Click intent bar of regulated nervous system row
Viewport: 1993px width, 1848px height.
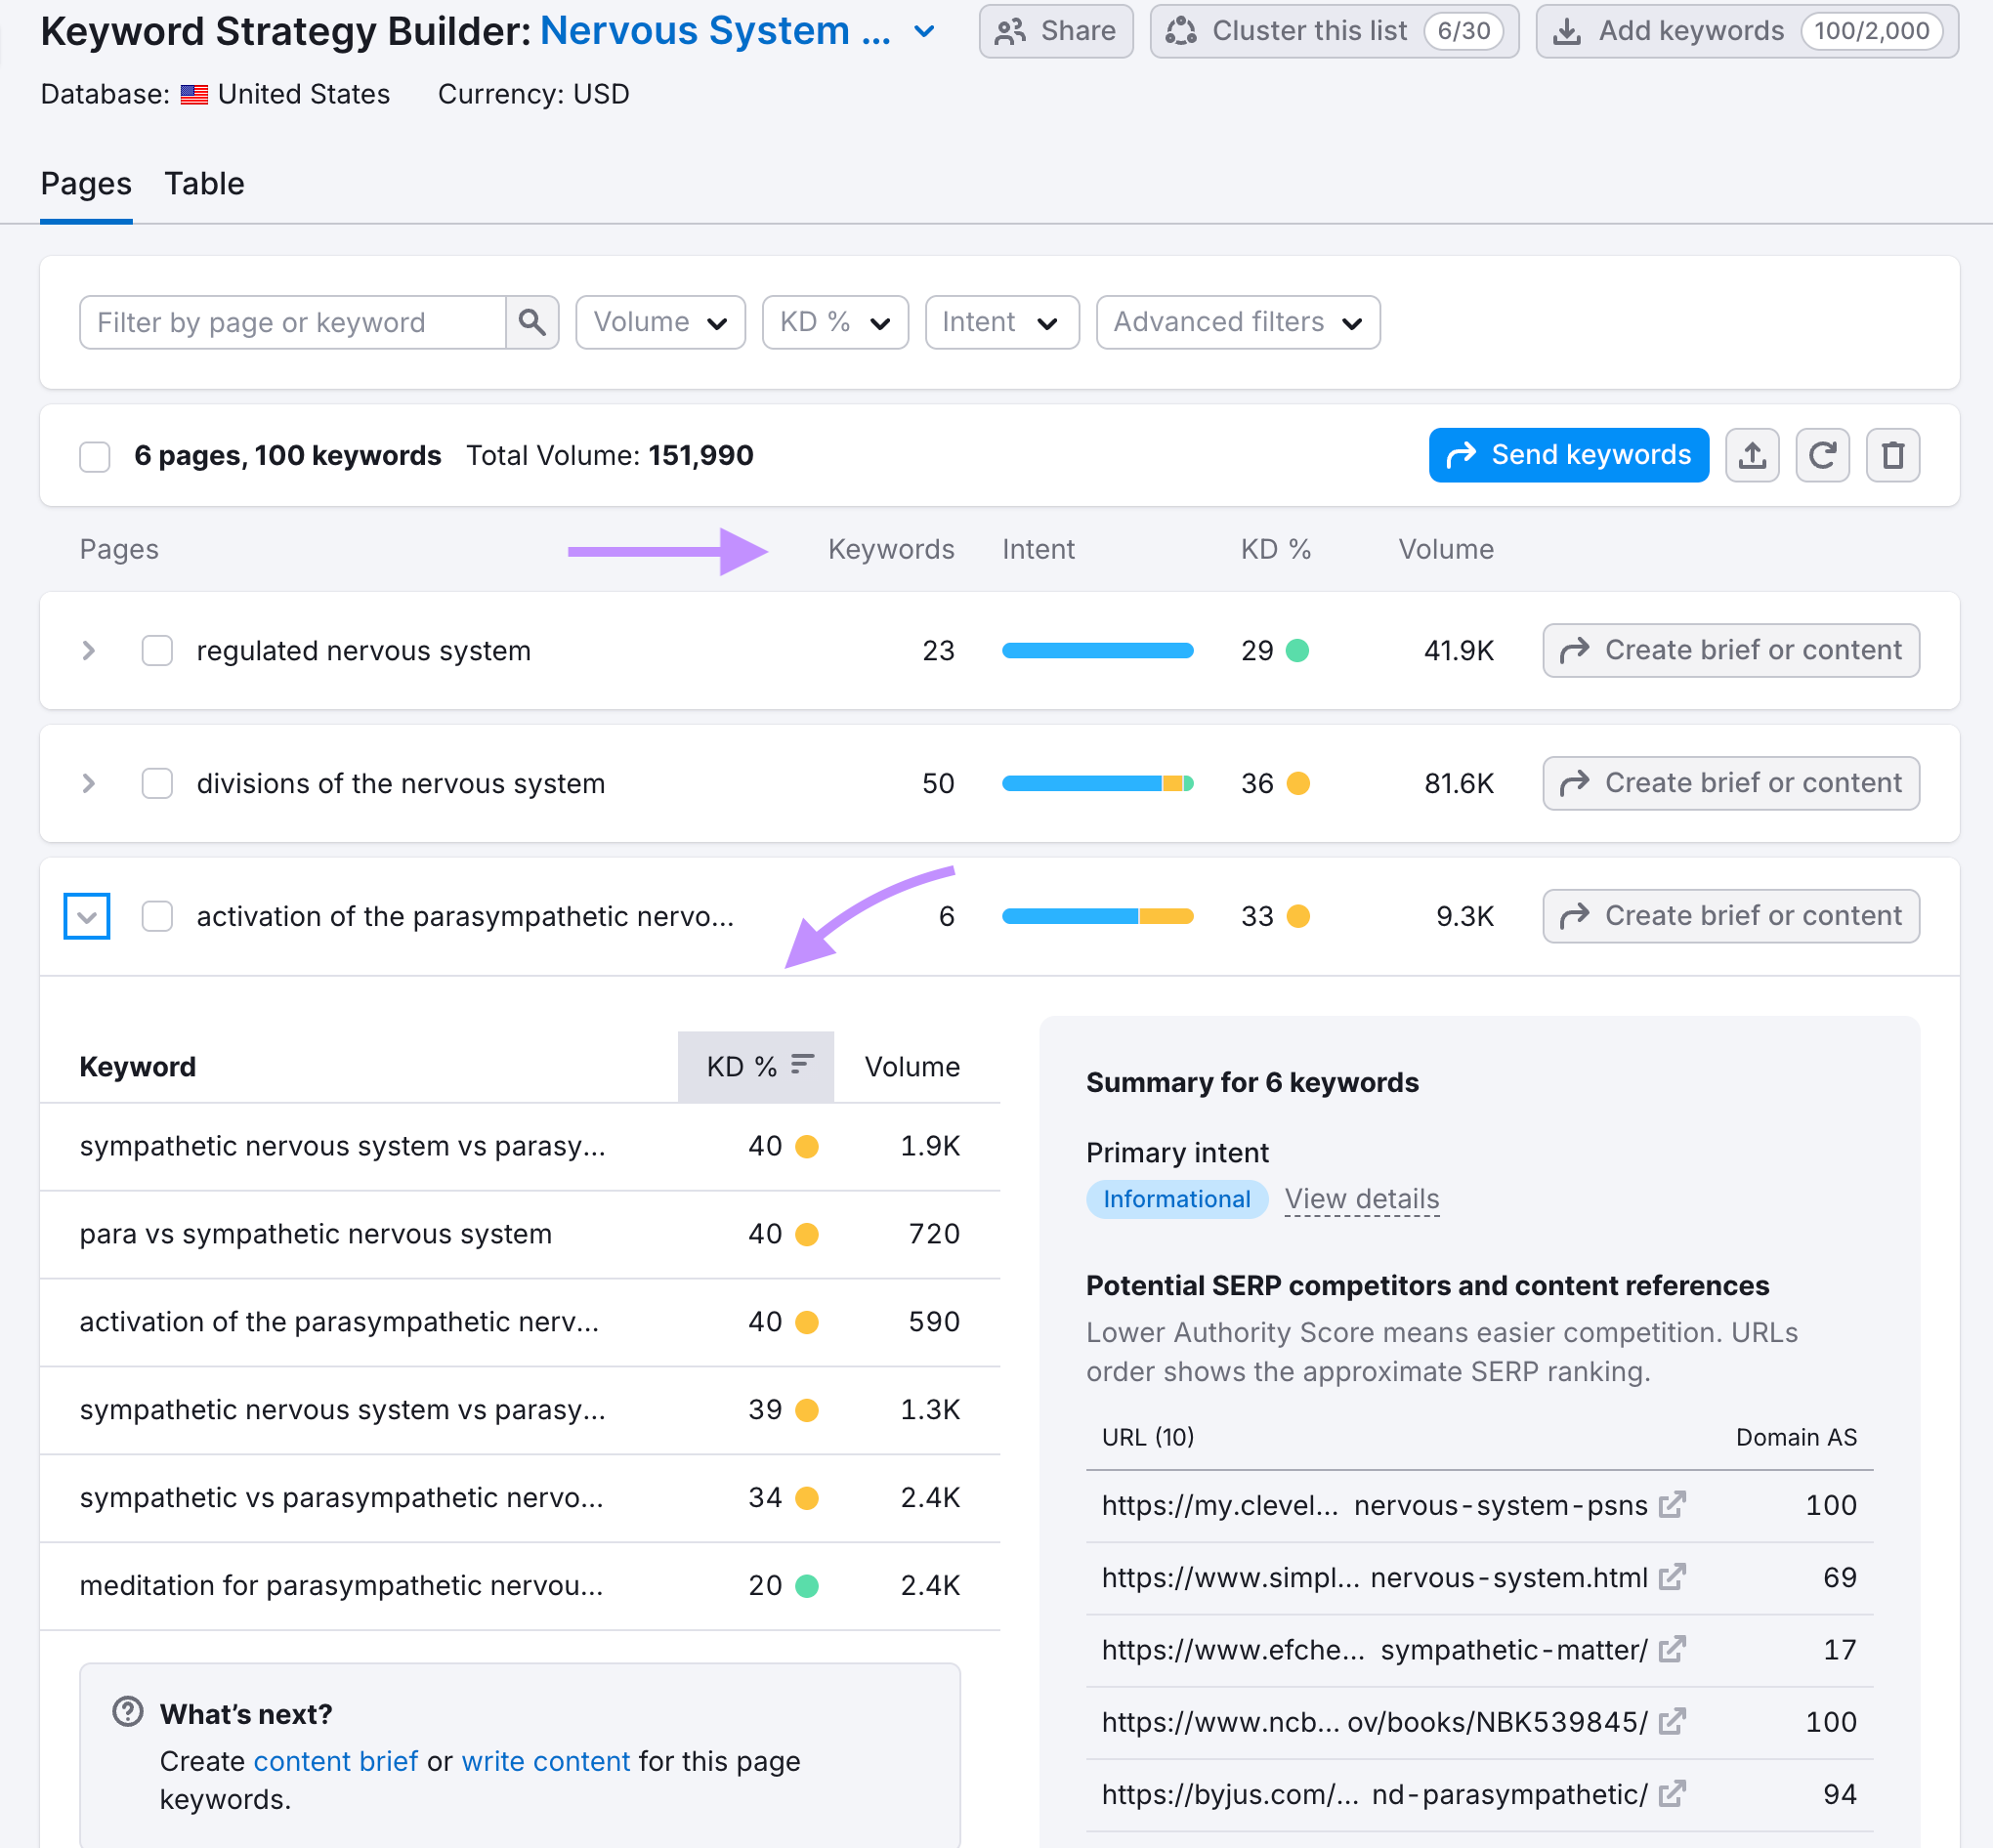click(x=1097, y=651)
